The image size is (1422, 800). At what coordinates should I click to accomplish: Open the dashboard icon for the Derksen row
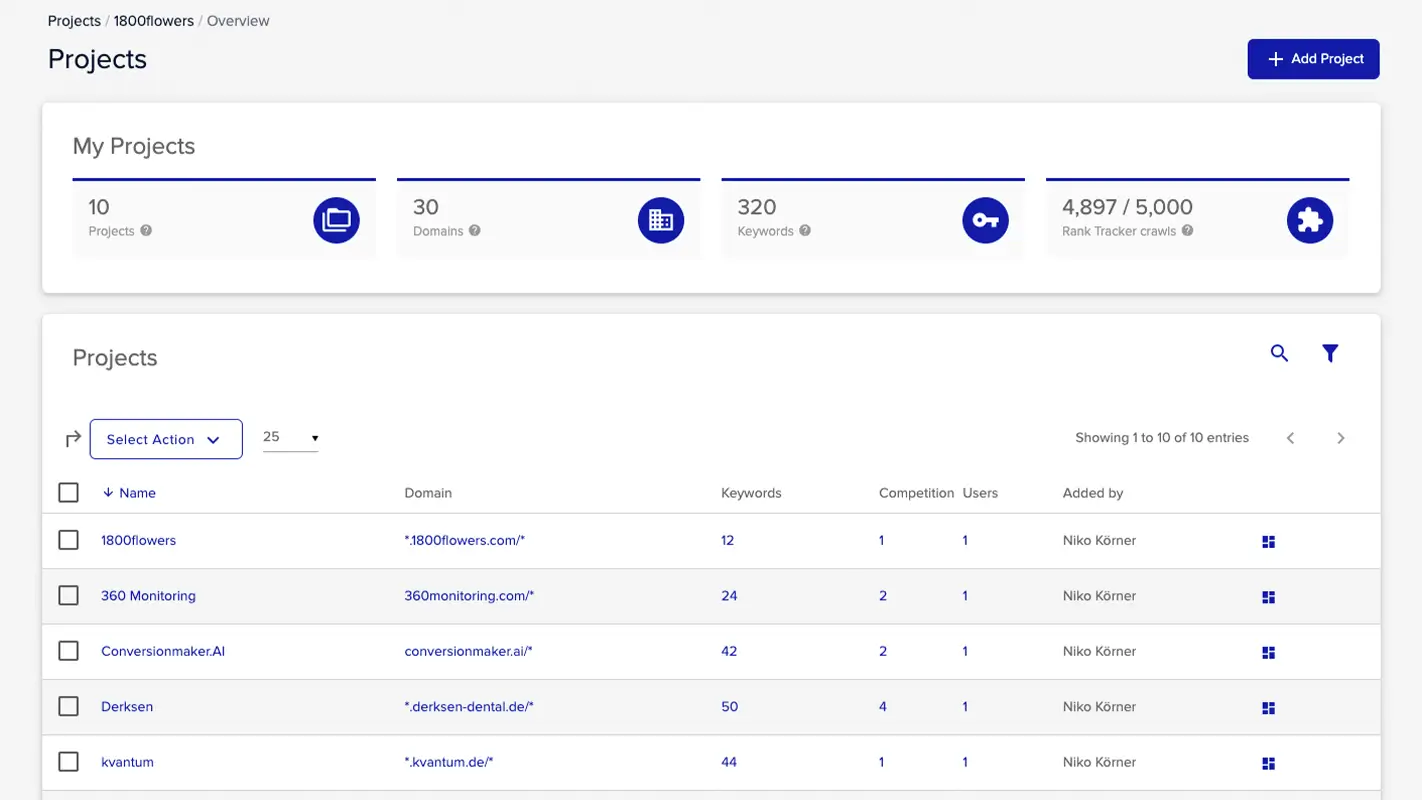(1268, 707)
